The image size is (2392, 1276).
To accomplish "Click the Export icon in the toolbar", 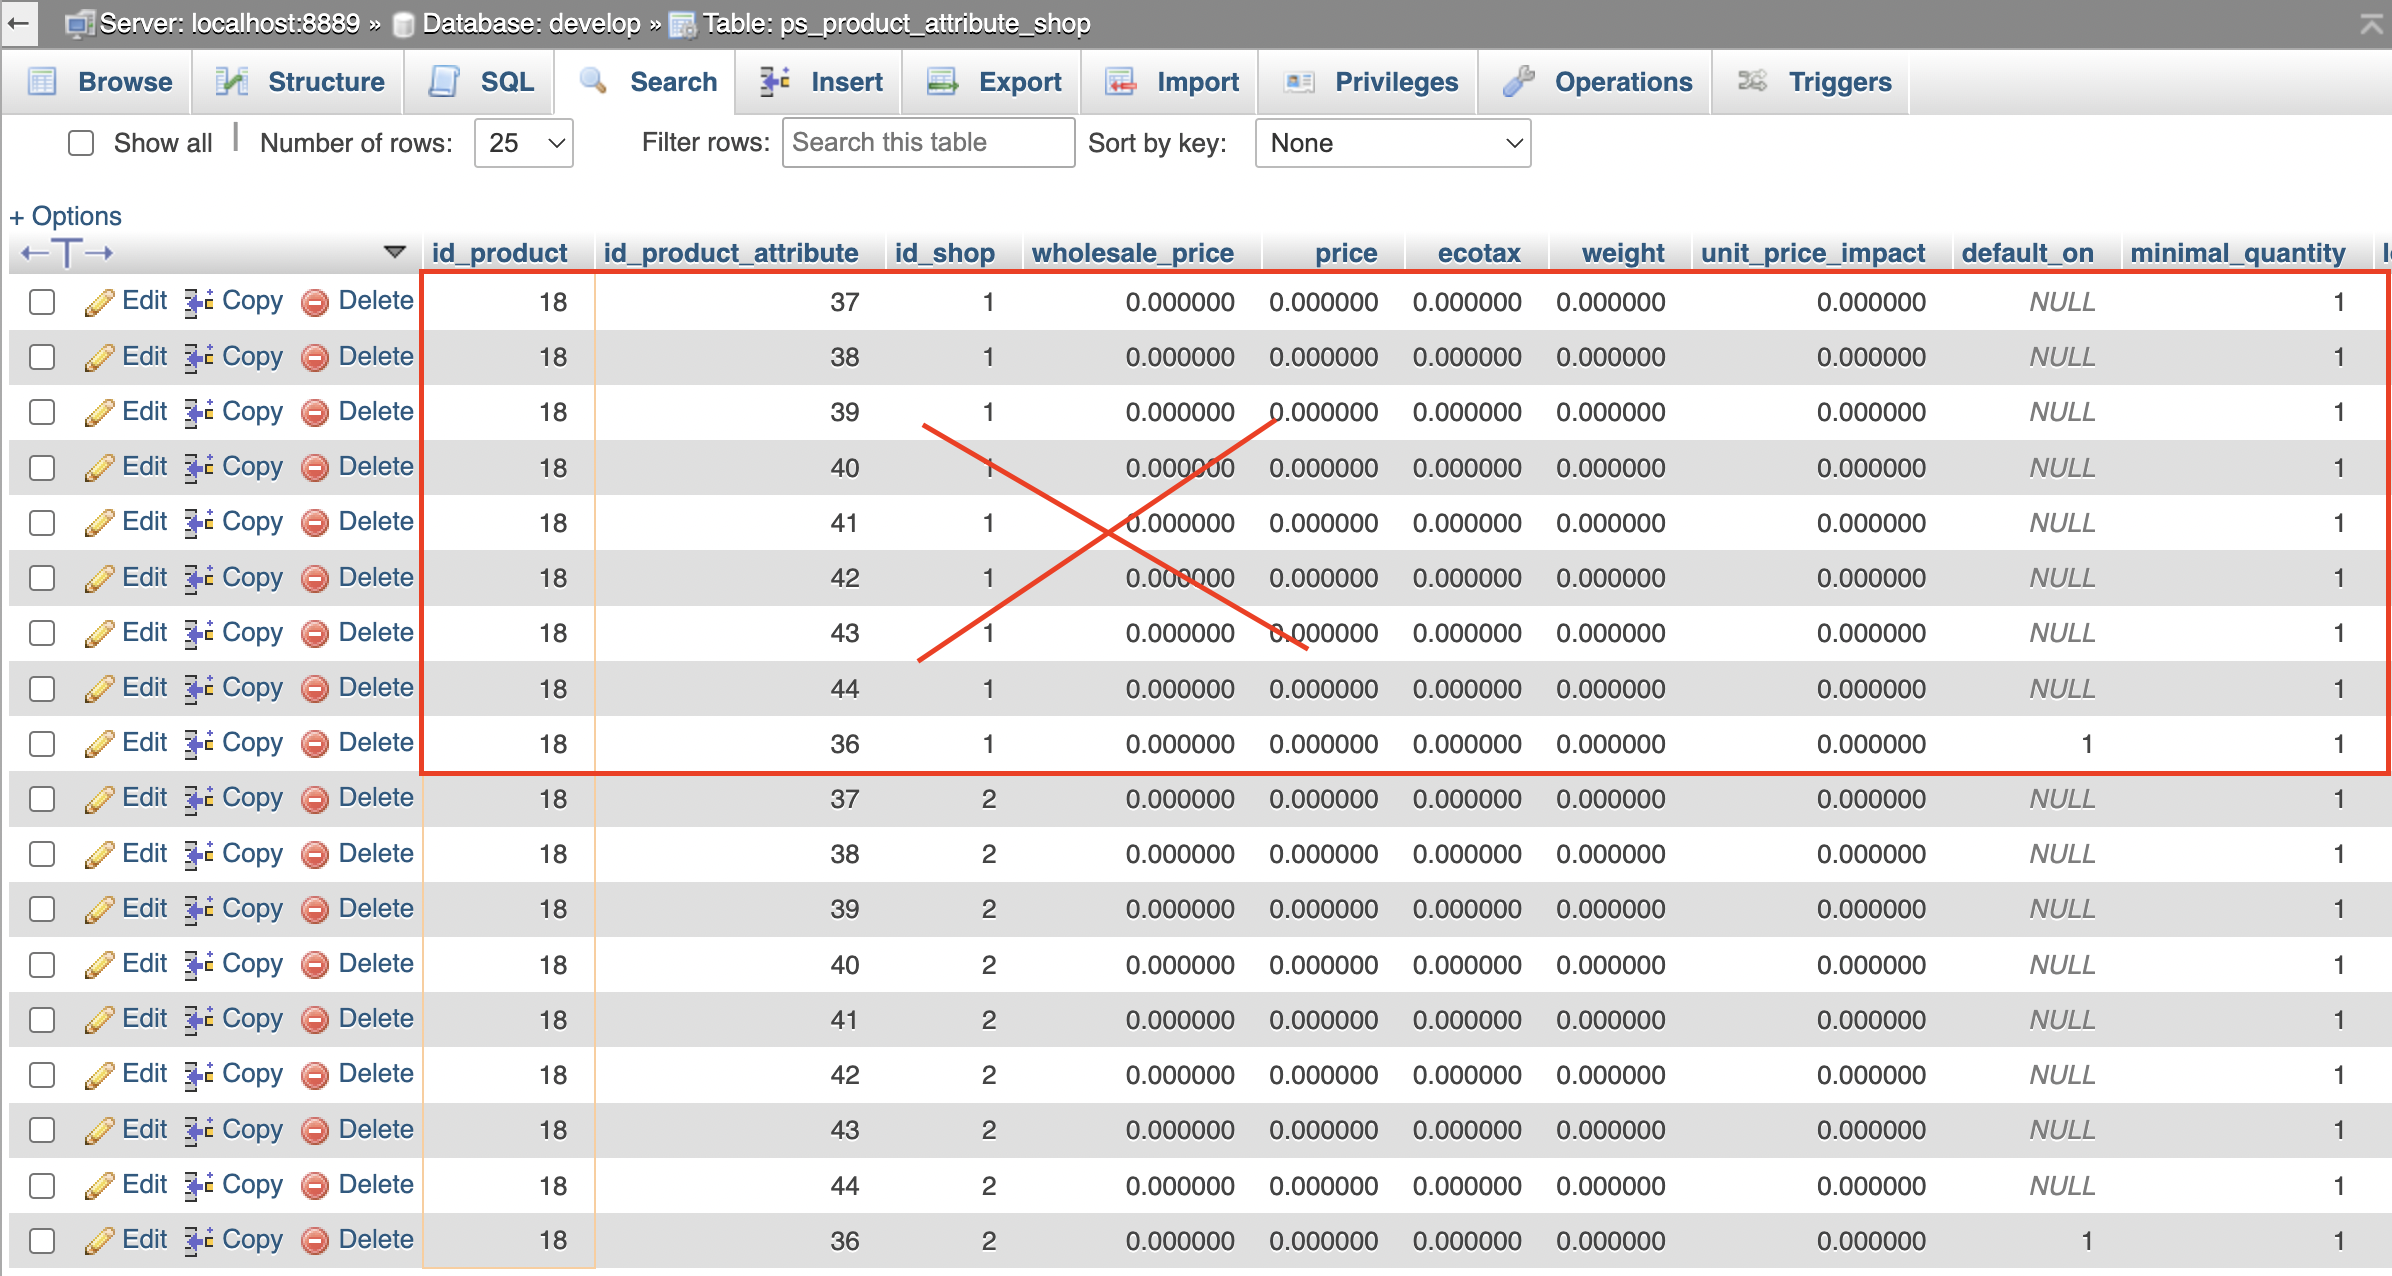I will (x=942, y=81).
